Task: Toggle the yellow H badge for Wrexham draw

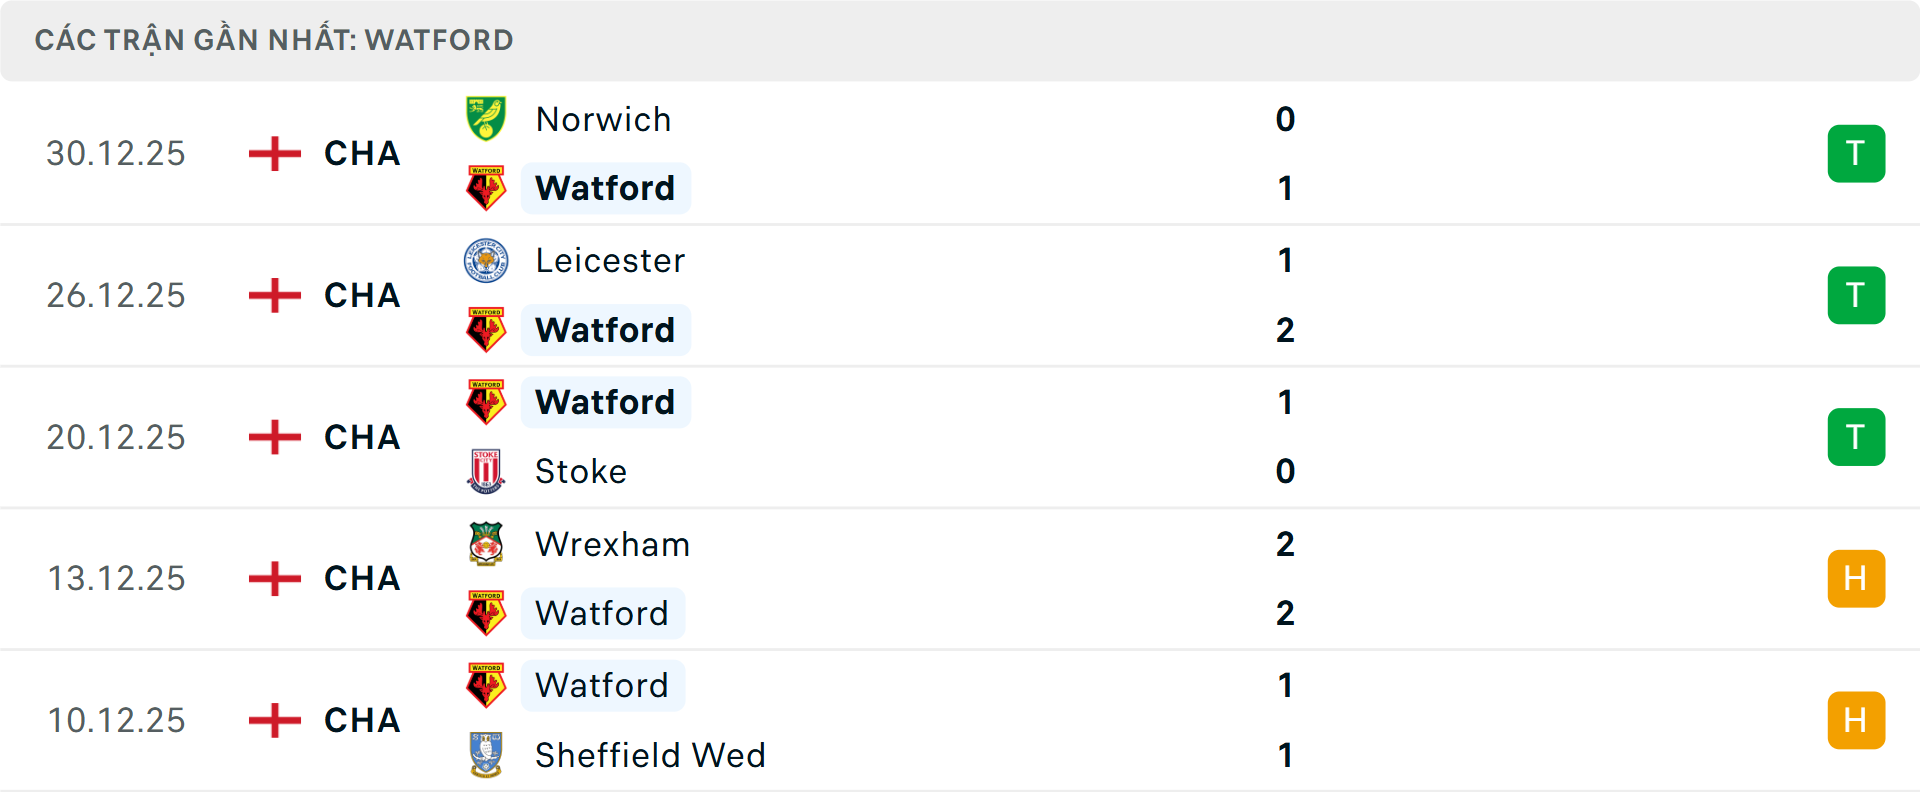Action: pyautogui.click(x=1857, y=578)
